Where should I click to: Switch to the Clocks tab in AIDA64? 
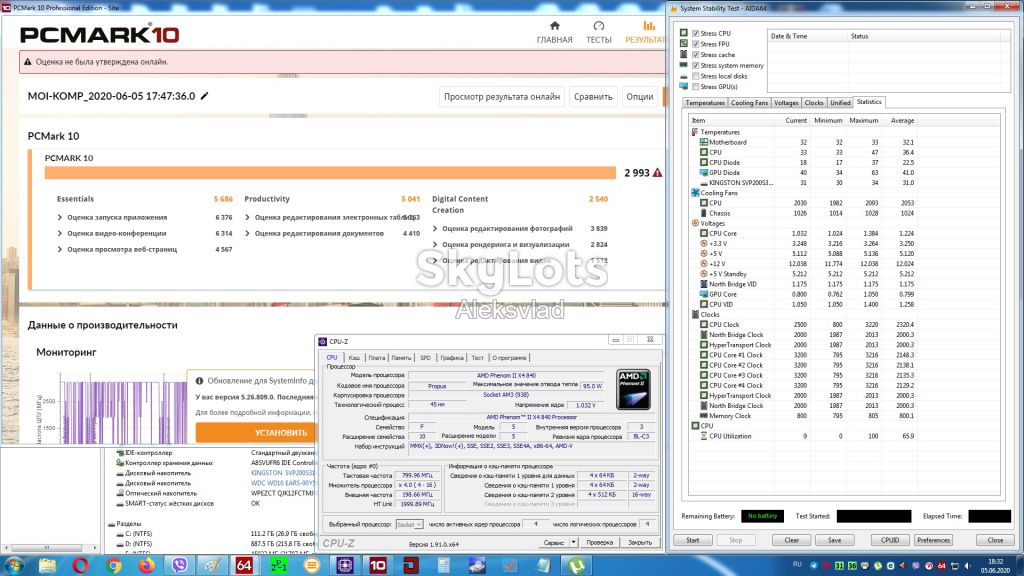[814, 103]
